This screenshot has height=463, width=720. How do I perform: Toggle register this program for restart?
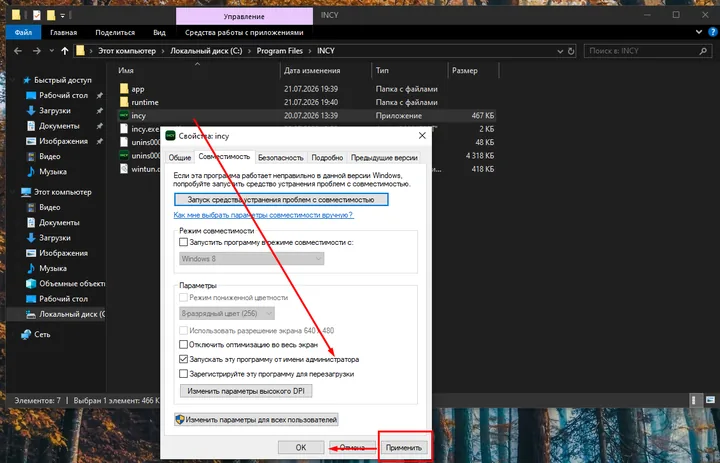click(x=183, y=374)
